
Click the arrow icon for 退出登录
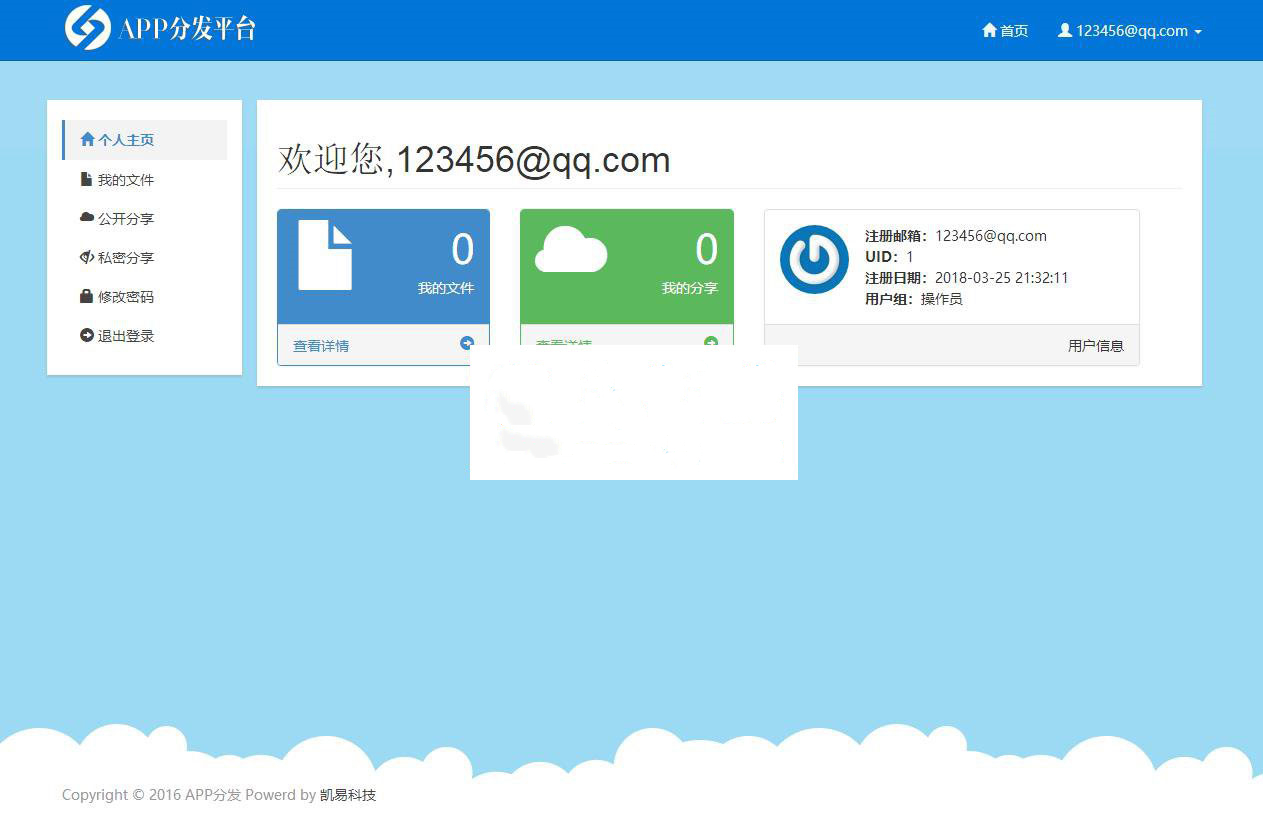tap(86, 336)
